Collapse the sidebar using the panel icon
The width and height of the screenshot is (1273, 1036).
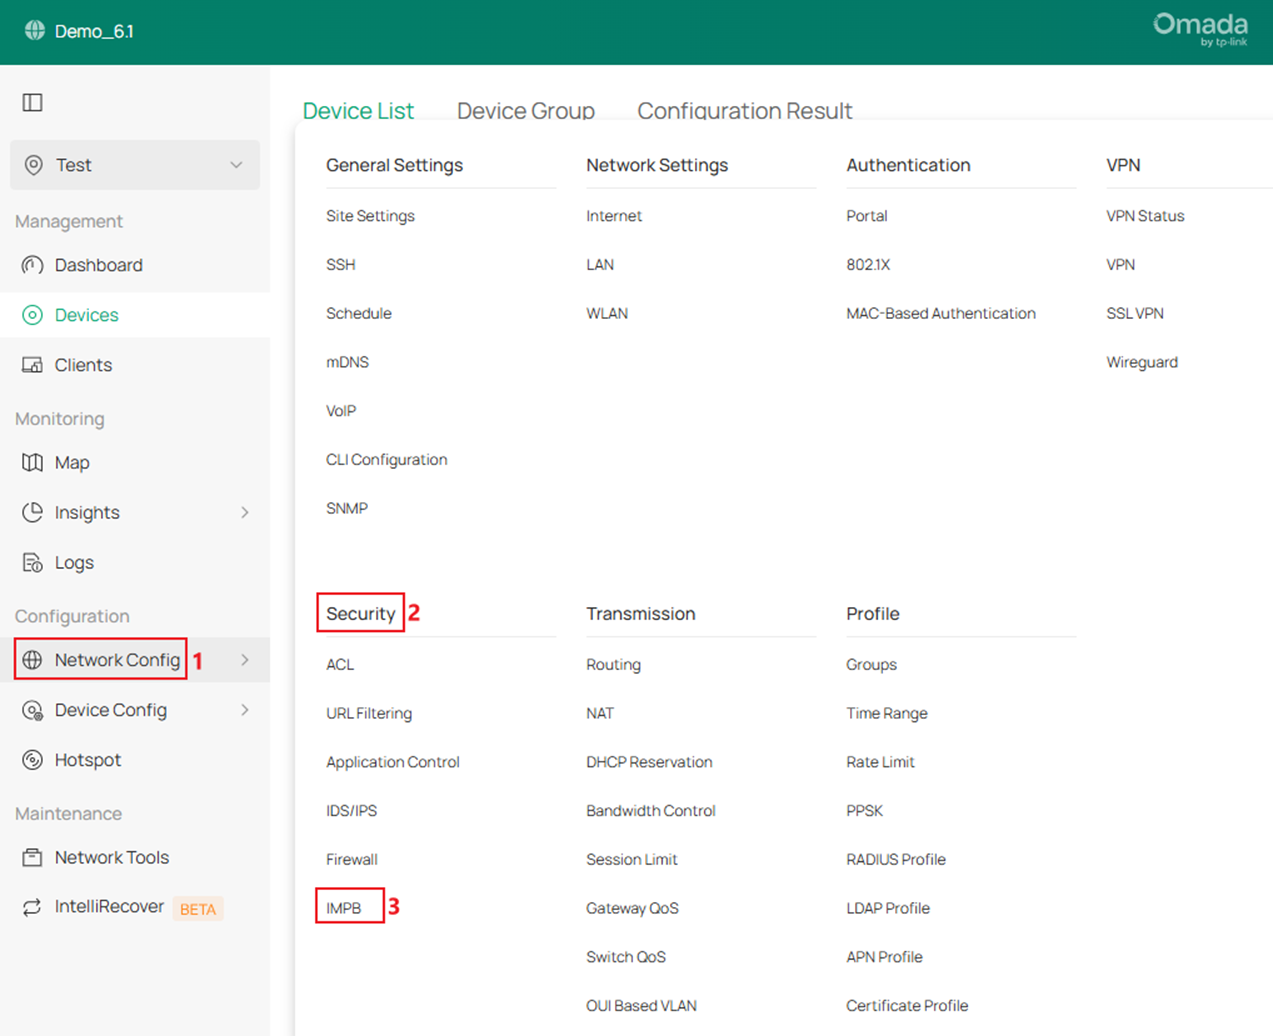pyautogui.click(x=32, y=102)
